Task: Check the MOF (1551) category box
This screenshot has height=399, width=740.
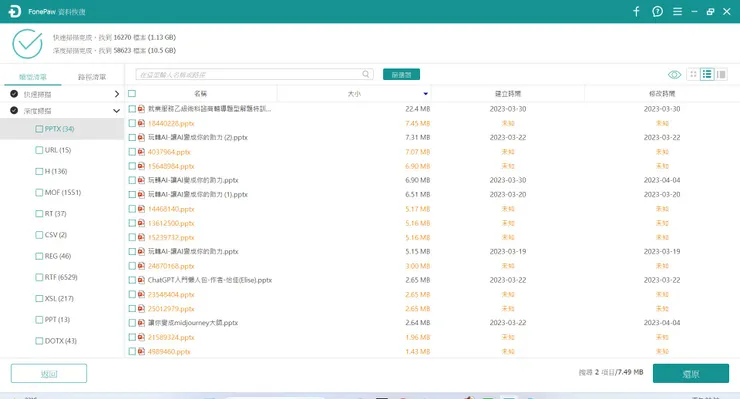Action: point(39,193)
